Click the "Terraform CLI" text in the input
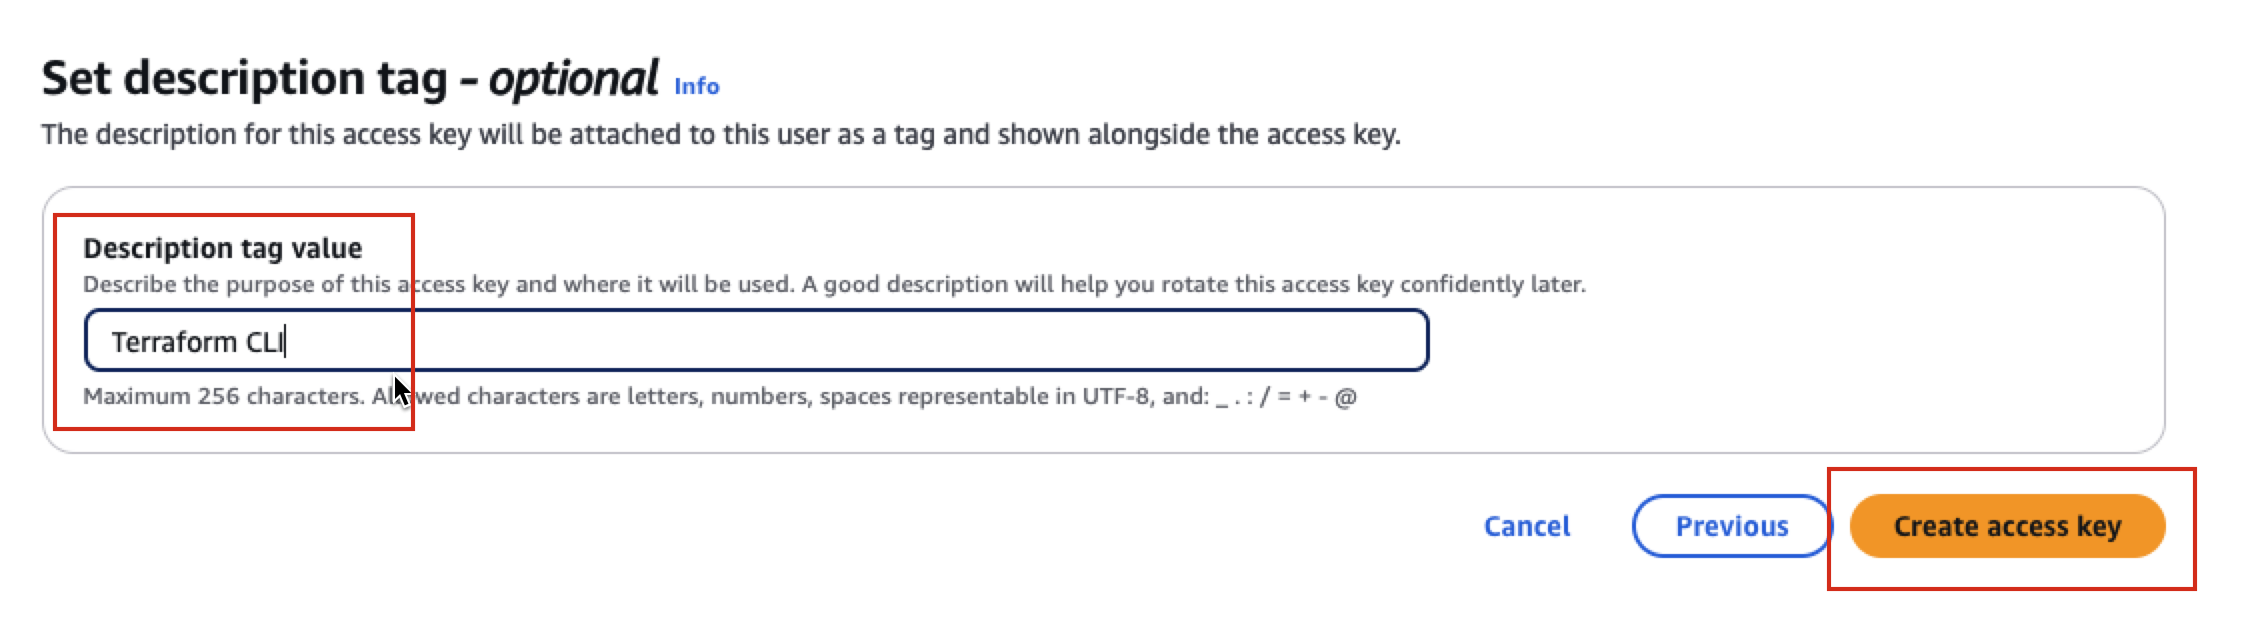Viewport: 2266px width, 618px height. 198,342
